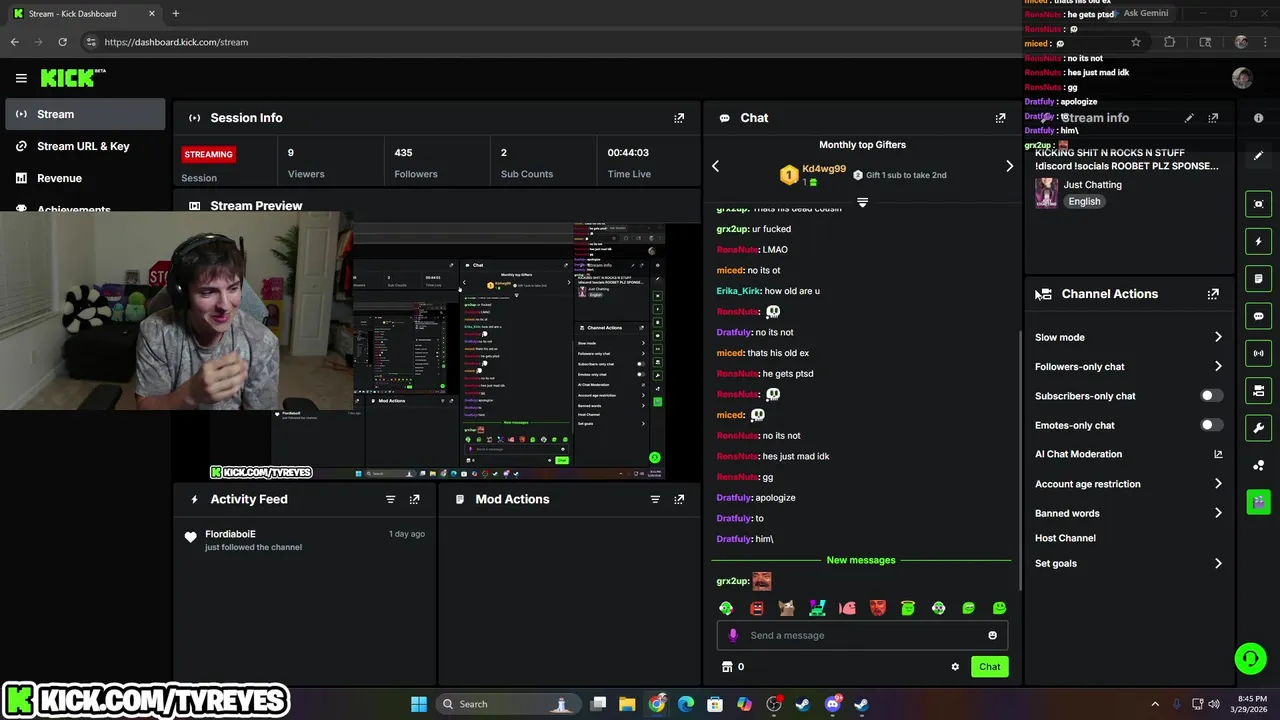The width and height of the screenshot is (1280, 720).
Task: Toggle Subscribers-only chat switch
Action: (1211, 396)
